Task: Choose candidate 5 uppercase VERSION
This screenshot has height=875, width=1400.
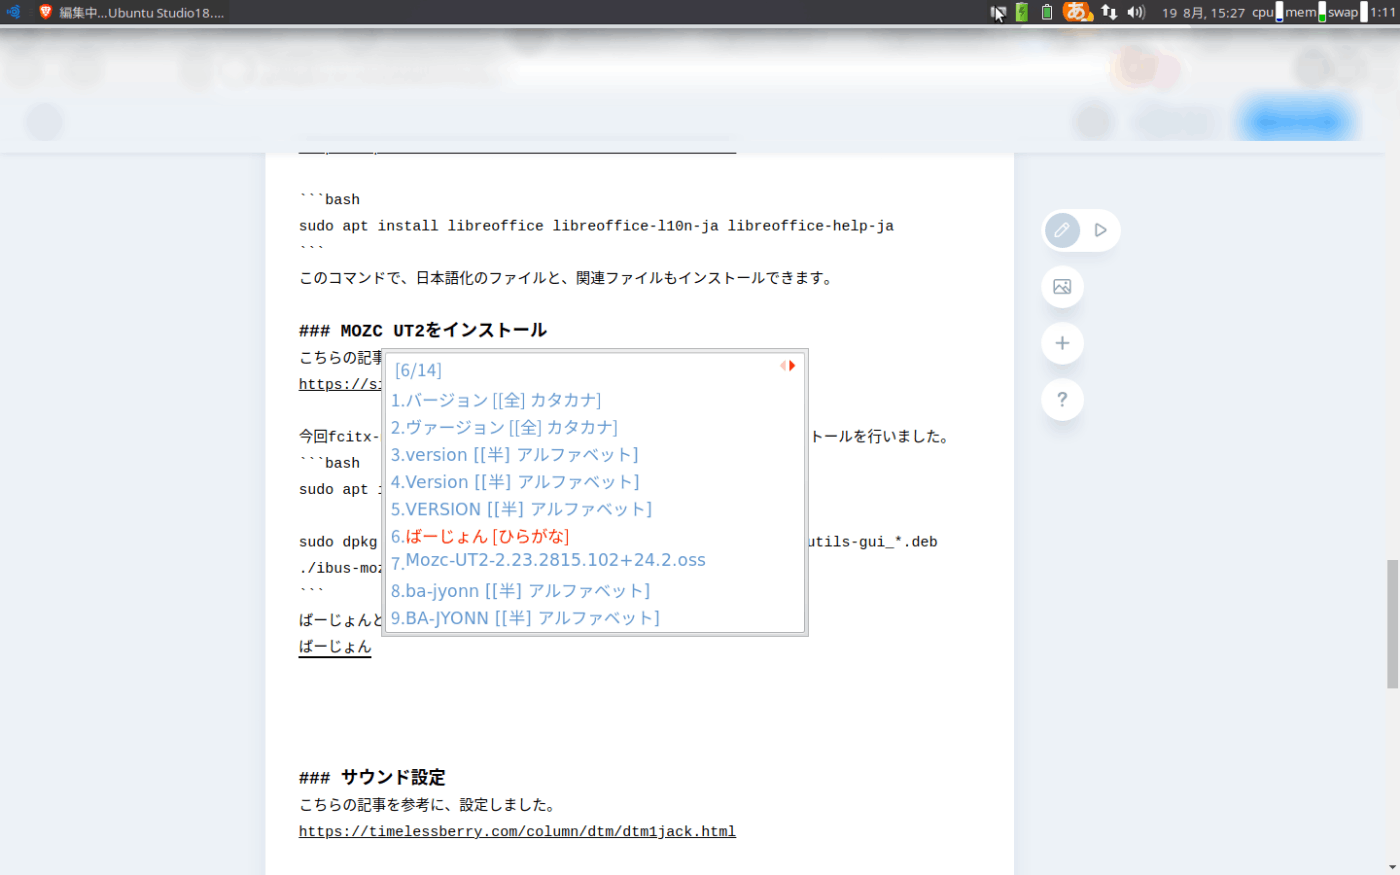Action: click(521, 508)
